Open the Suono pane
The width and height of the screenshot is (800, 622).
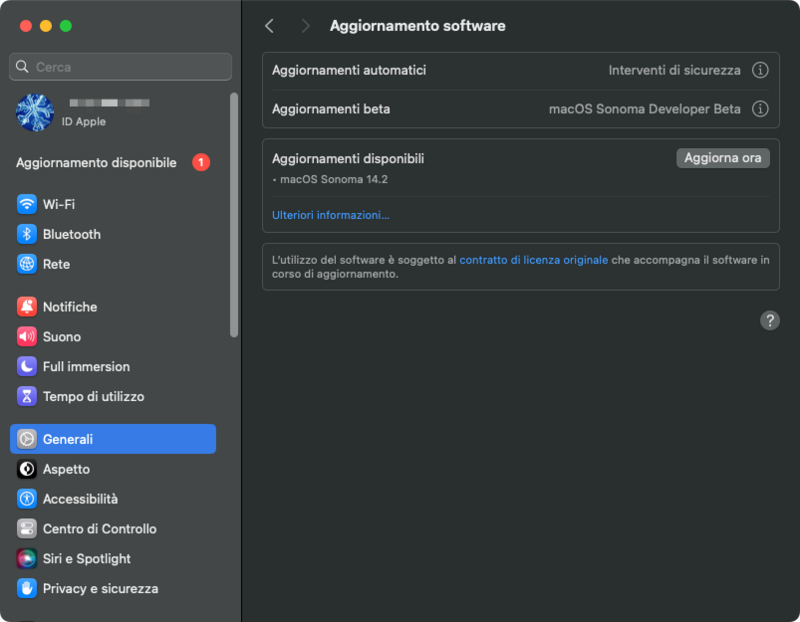click(113, 337)
